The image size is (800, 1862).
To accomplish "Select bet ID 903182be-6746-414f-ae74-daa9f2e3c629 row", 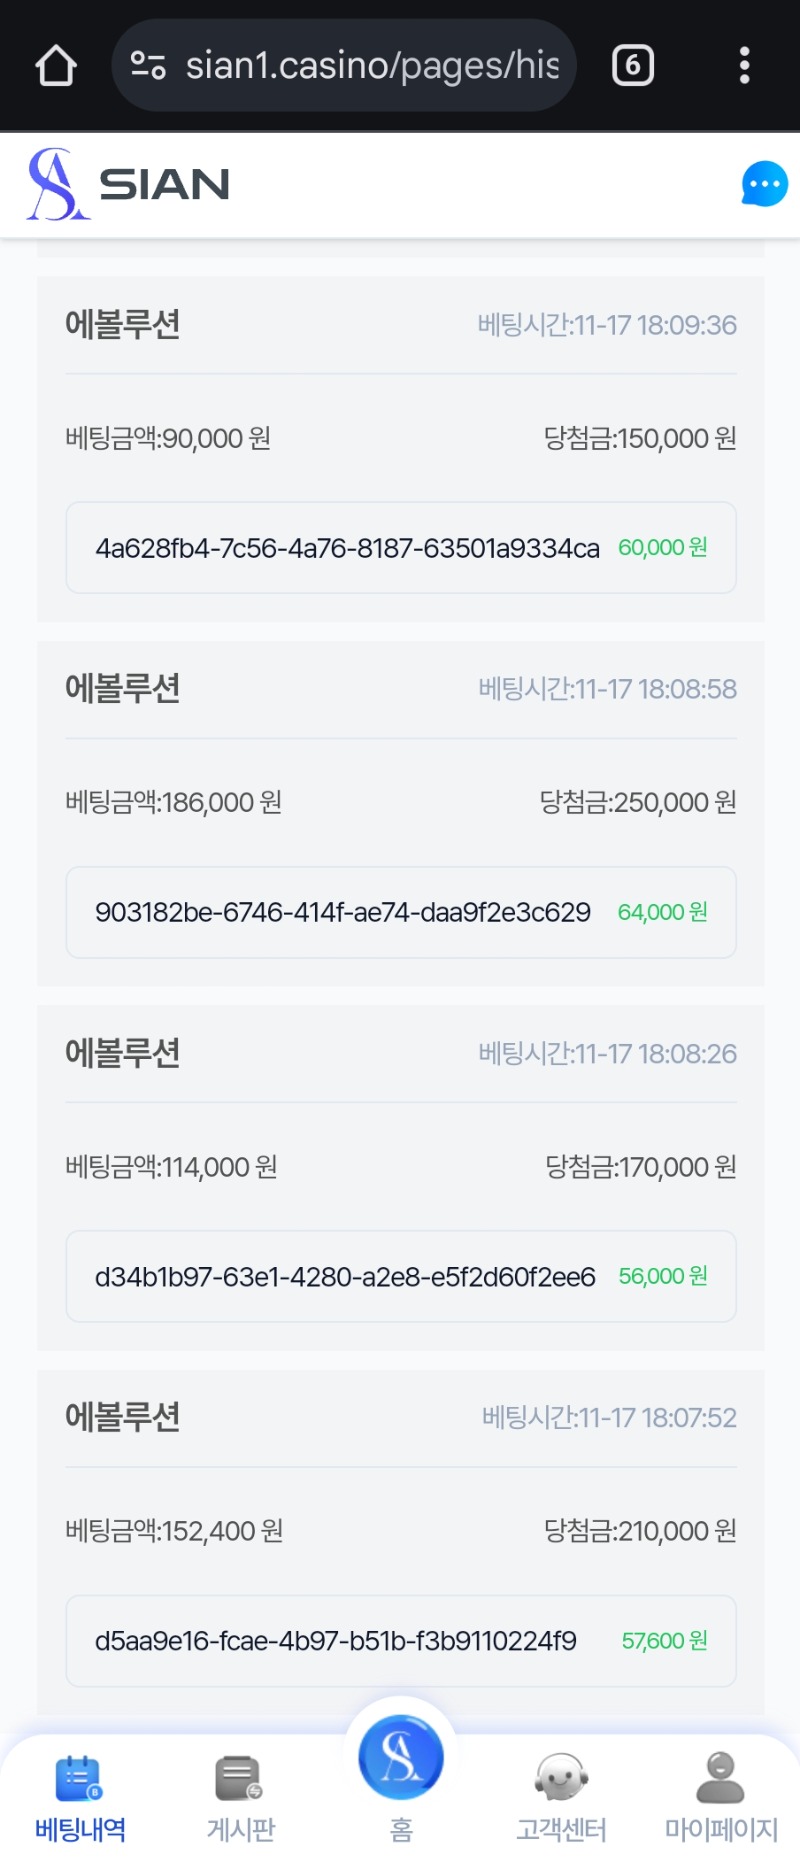I will click(x=401, y=912).
